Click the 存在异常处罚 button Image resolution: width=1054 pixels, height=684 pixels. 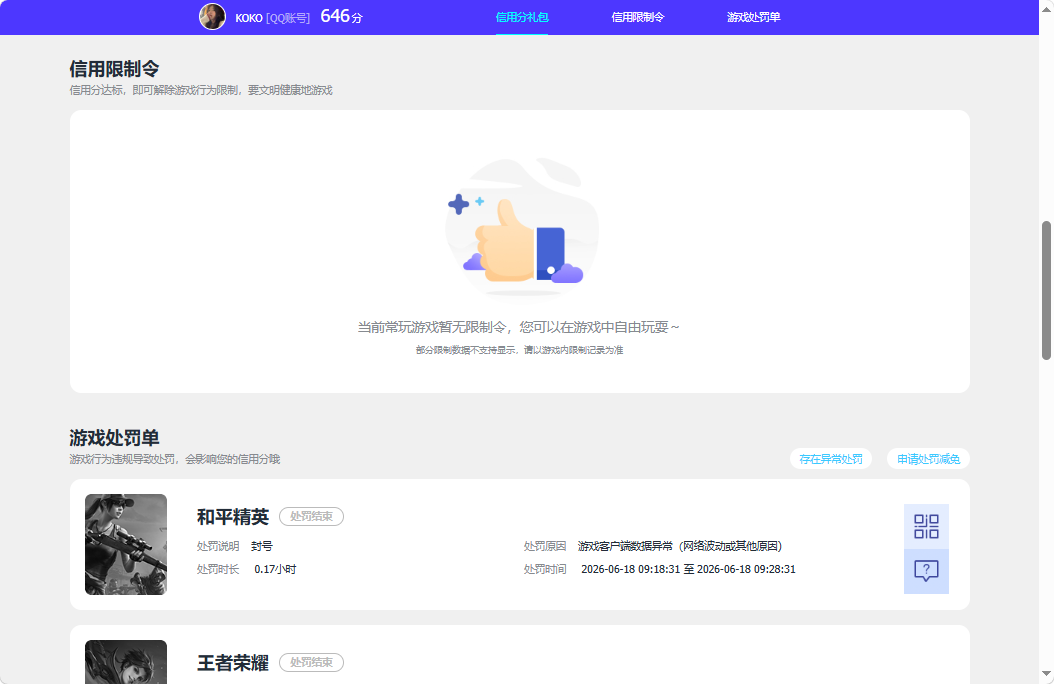pos(831,459)
